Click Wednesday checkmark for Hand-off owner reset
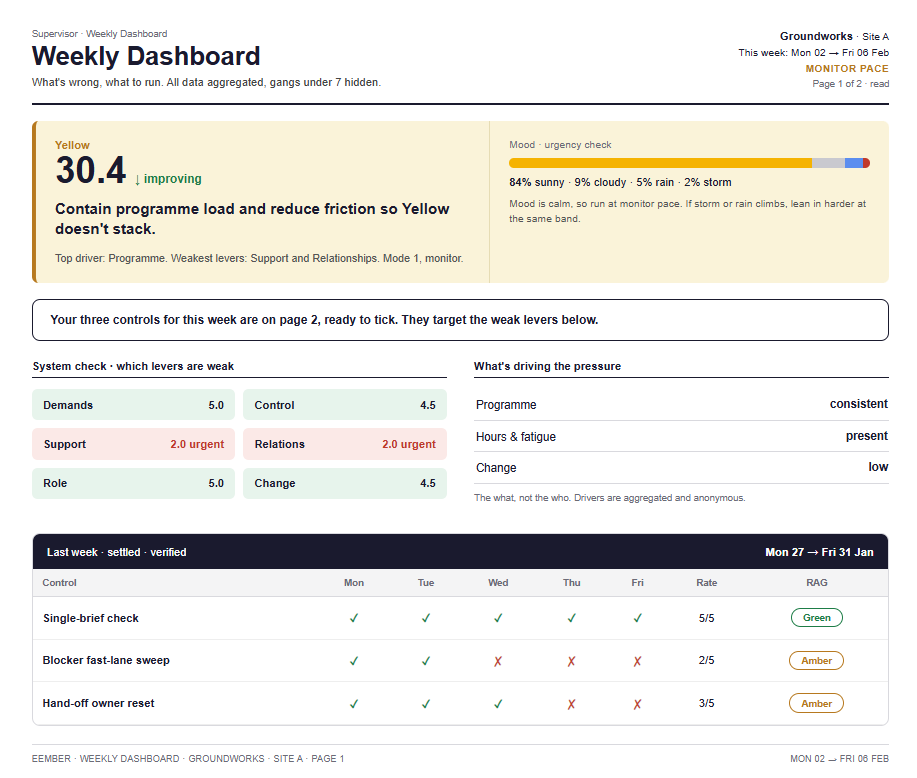Viewport: 917px width, 778px height. (498, 704)
